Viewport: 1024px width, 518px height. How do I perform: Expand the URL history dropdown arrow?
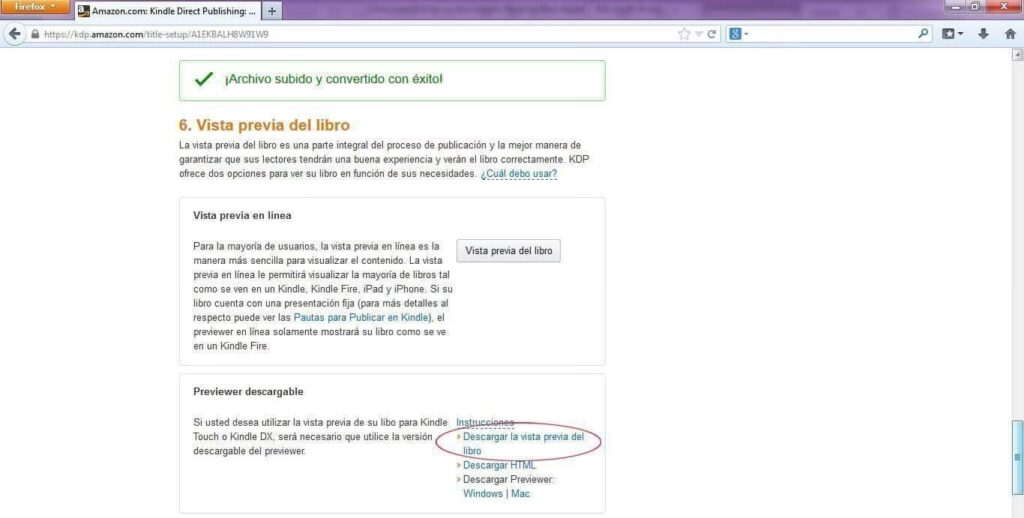pyautogui.click(x=699, y=33)
